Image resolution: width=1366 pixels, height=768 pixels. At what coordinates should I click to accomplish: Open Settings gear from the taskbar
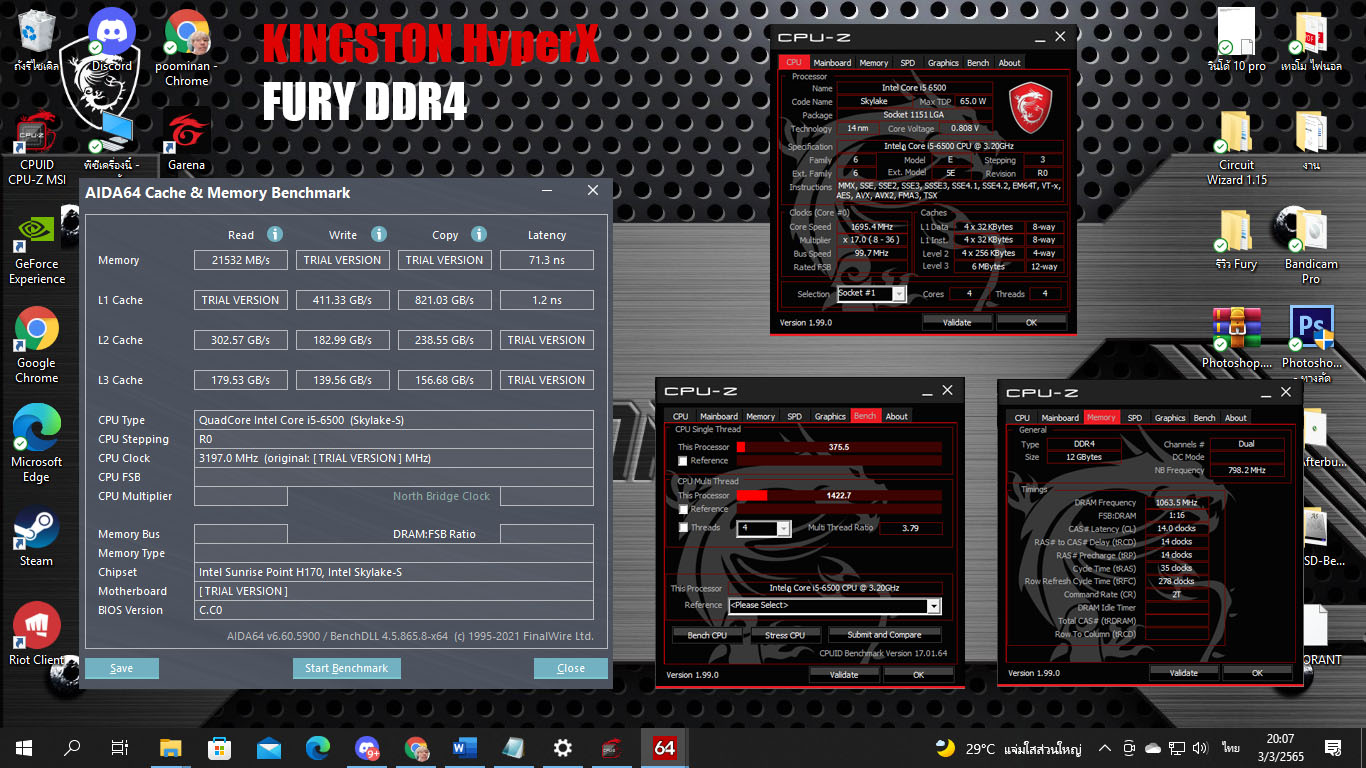563,747
